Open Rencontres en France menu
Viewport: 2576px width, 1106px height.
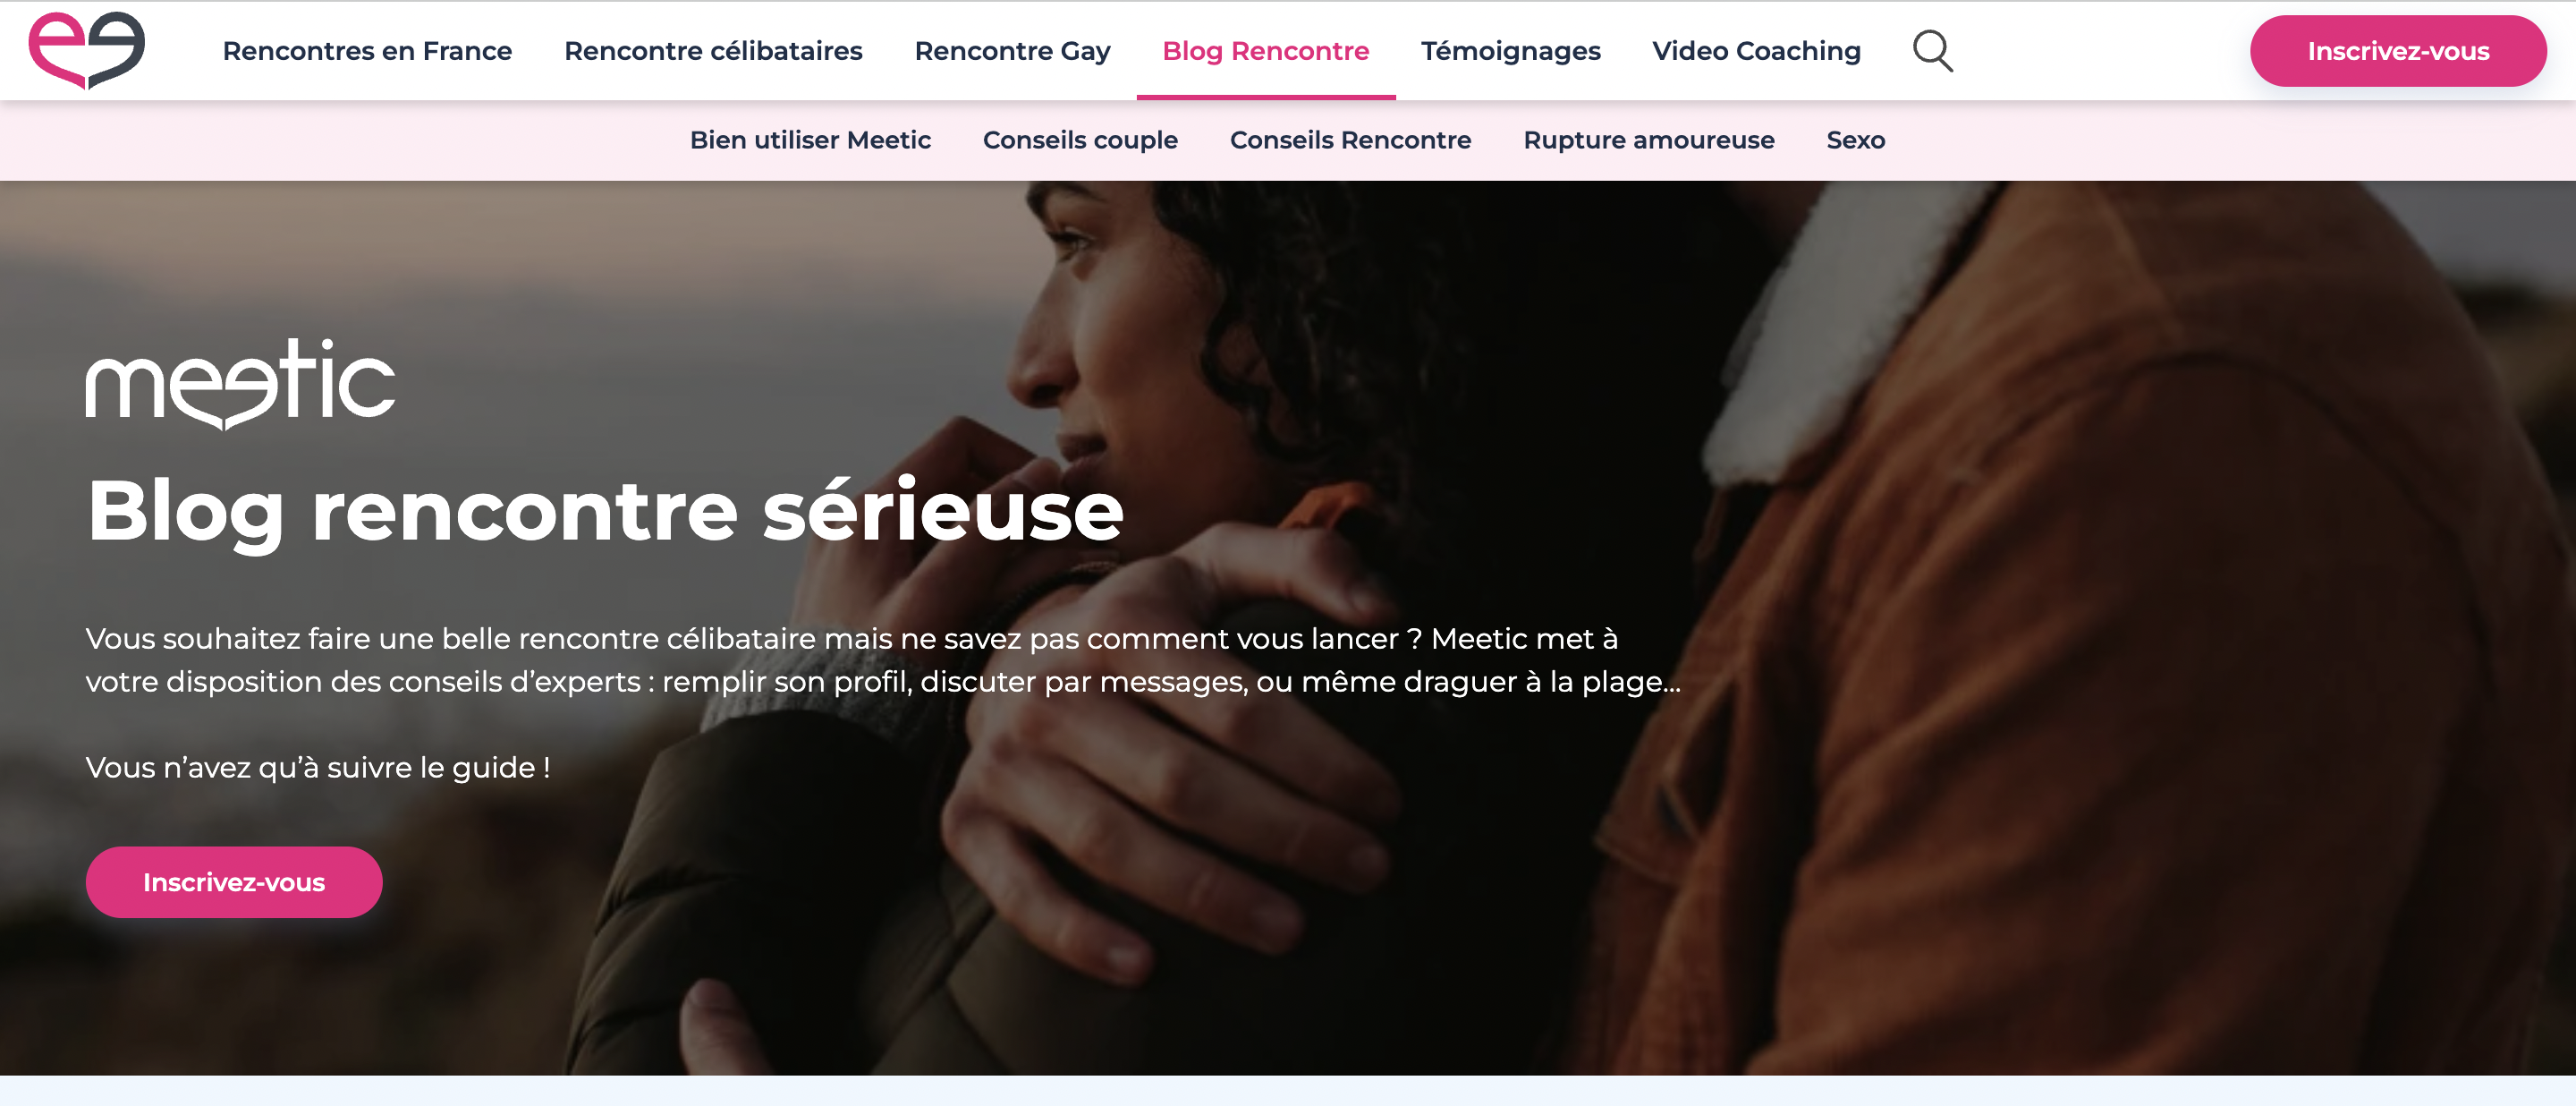tap(367, 51)
